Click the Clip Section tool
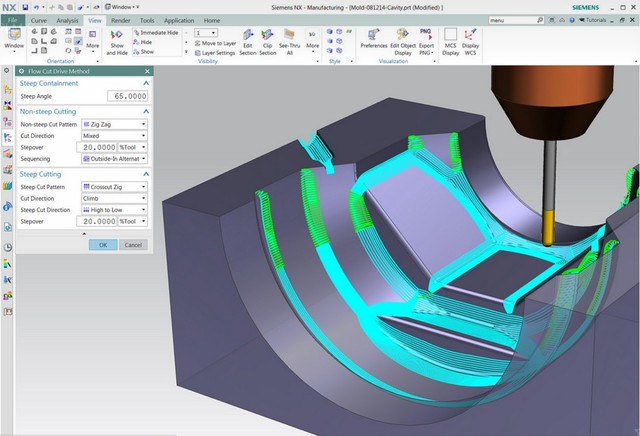The image size is (640, 436). [267, 42]
